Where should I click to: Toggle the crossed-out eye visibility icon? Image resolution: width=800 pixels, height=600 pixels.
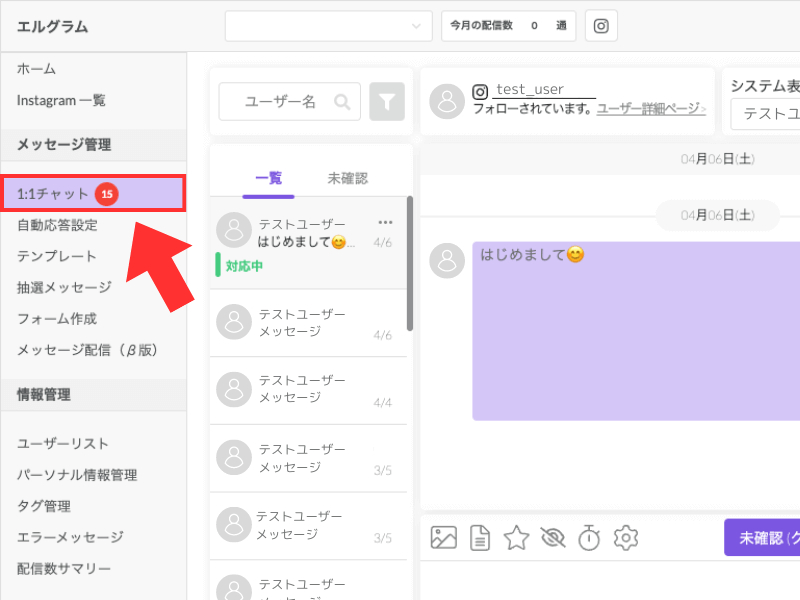point(553,538)
